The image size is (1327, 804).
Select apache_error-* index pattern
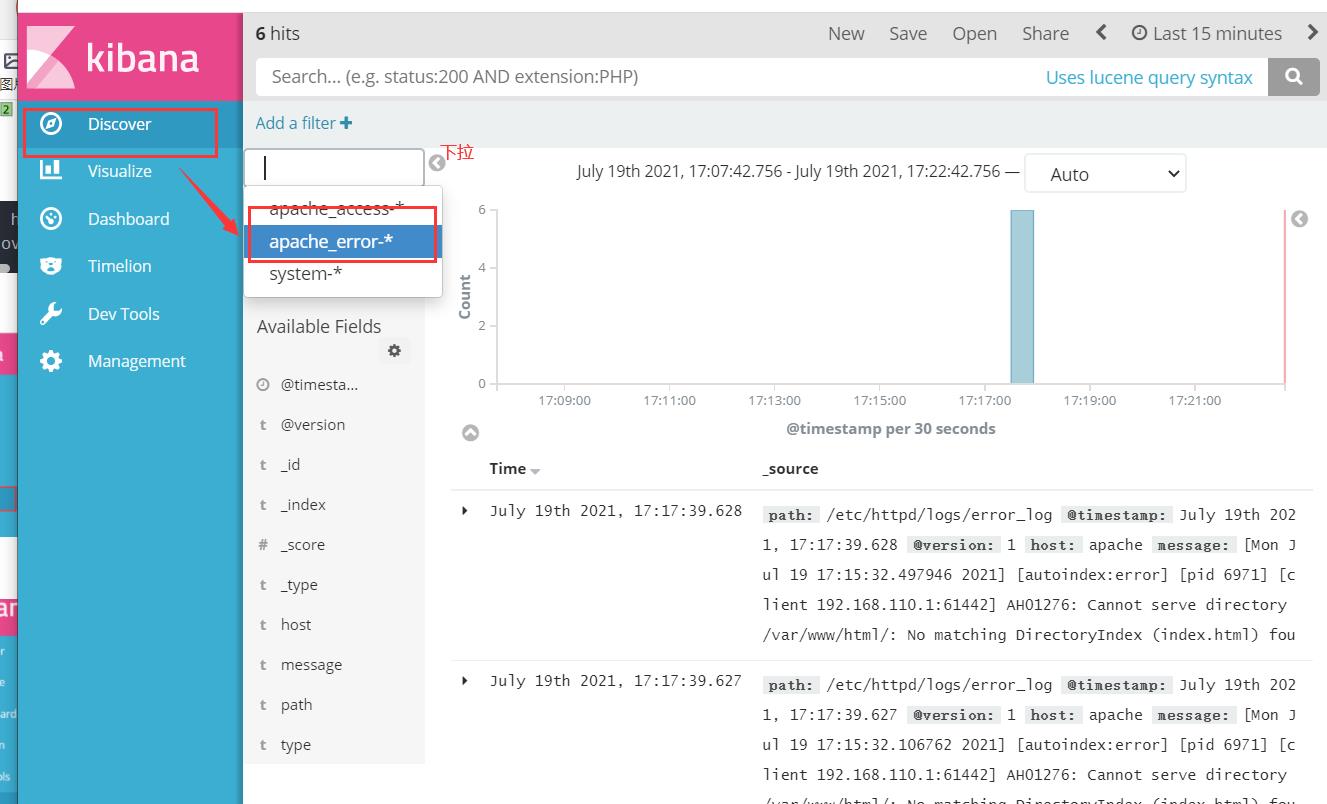(x=343, y=241)
